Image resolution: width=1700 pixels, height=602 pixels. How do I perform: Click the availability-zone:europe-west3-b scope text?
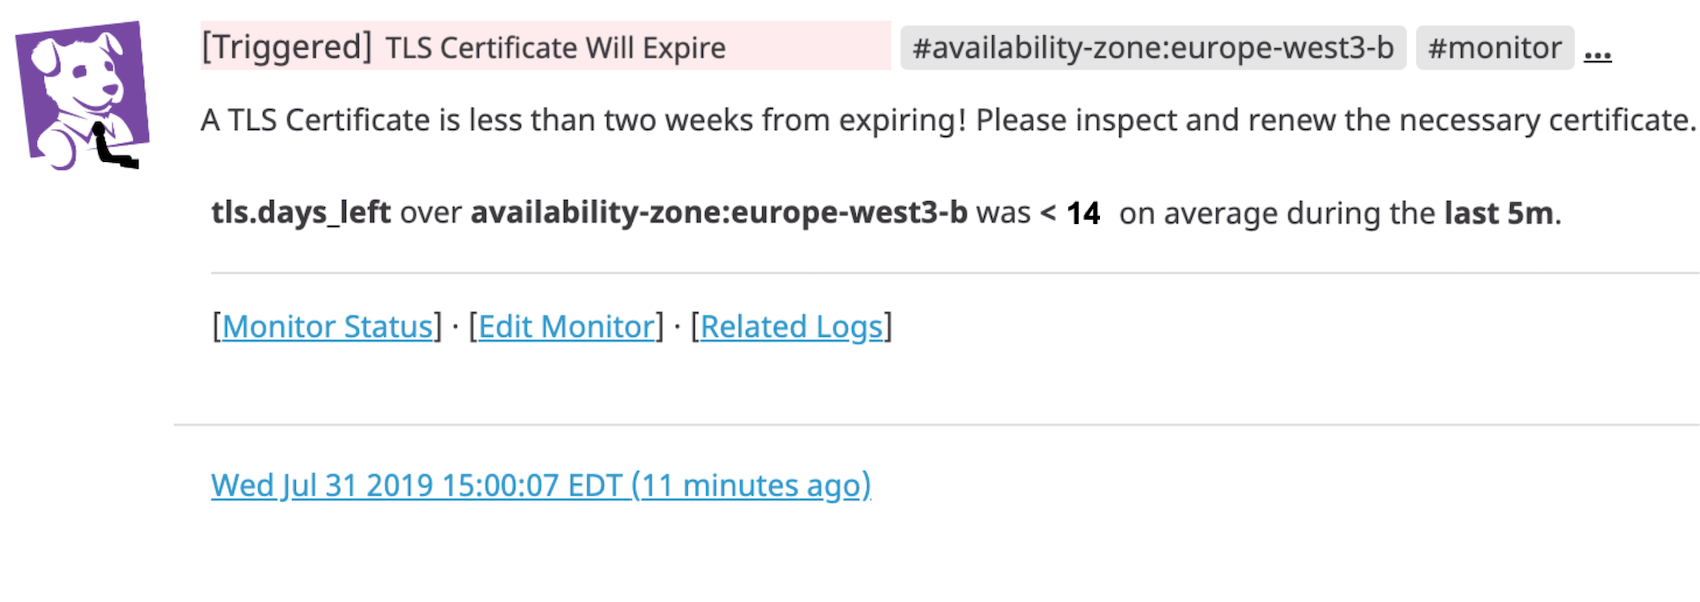(x=721, y=212)
